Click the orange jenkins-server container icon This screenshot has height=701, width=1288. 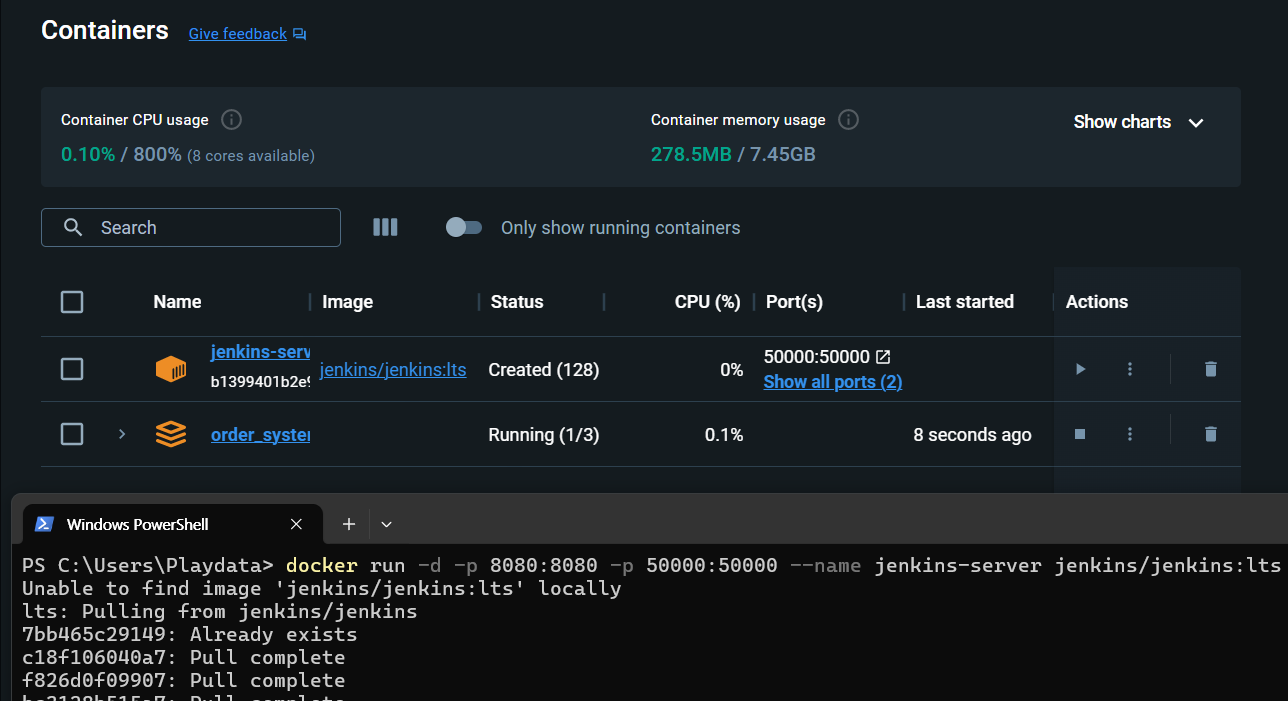point(171,369)
